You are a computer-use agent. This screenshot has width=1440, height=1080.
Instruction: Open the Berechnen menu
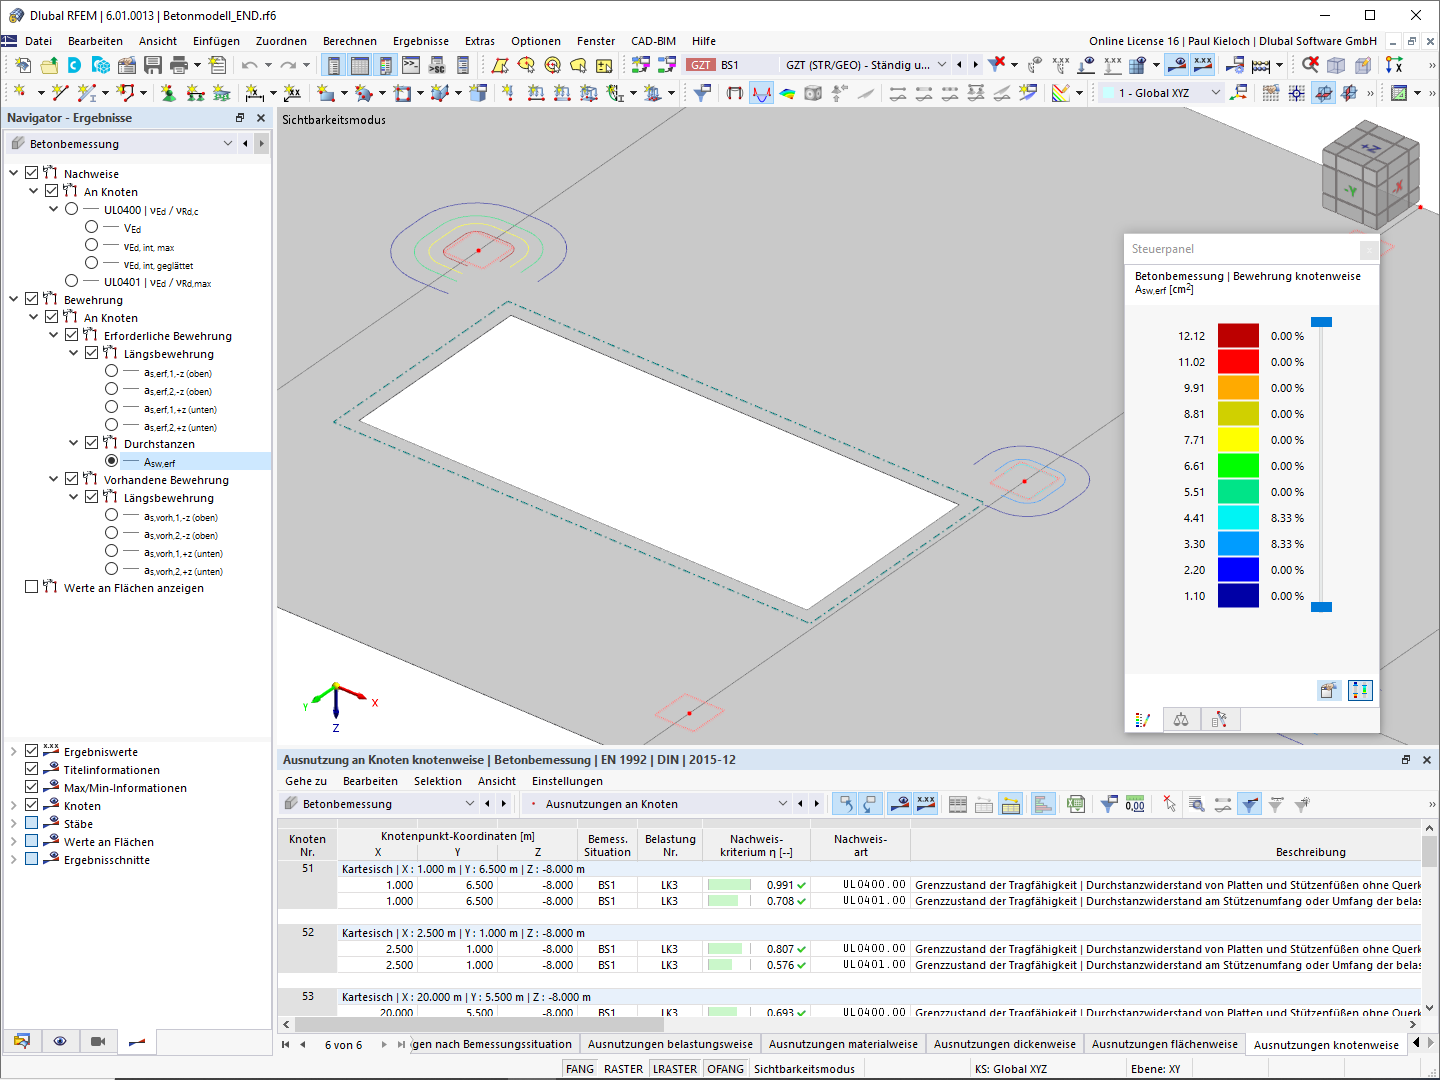[x=350, y=41]
